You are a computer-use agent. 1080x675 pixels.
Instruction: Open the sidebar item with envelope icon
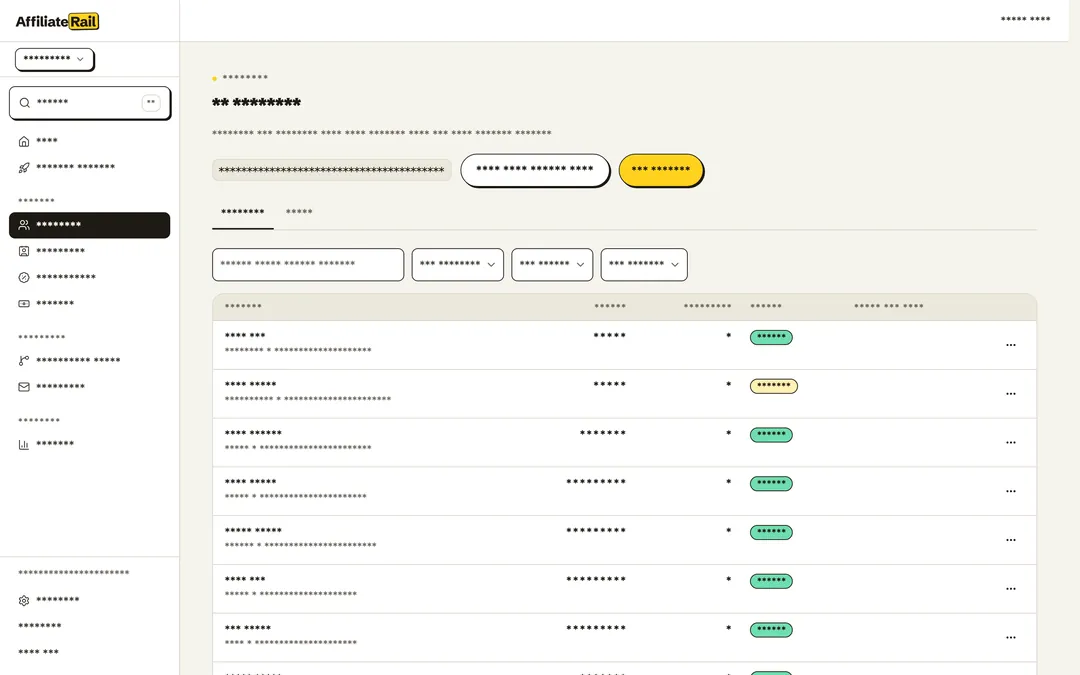coord(90,387)
